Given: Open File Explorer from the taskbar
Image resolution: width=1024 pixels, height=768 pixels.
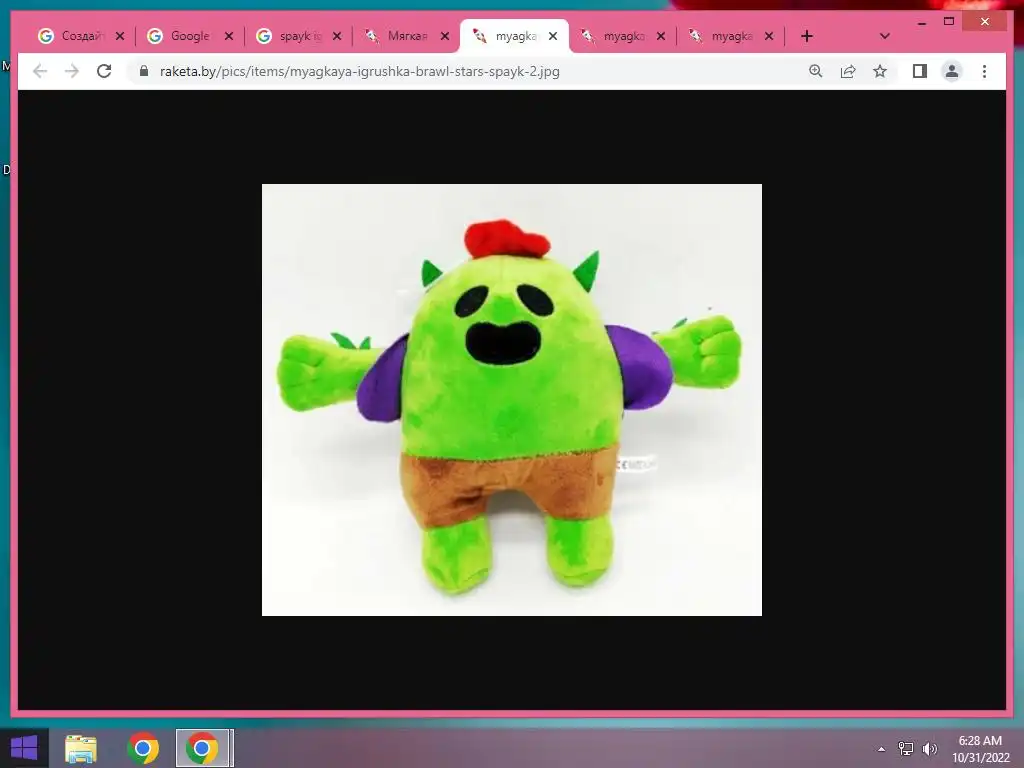Looking at the screenshot, I should tap(80, 748).
